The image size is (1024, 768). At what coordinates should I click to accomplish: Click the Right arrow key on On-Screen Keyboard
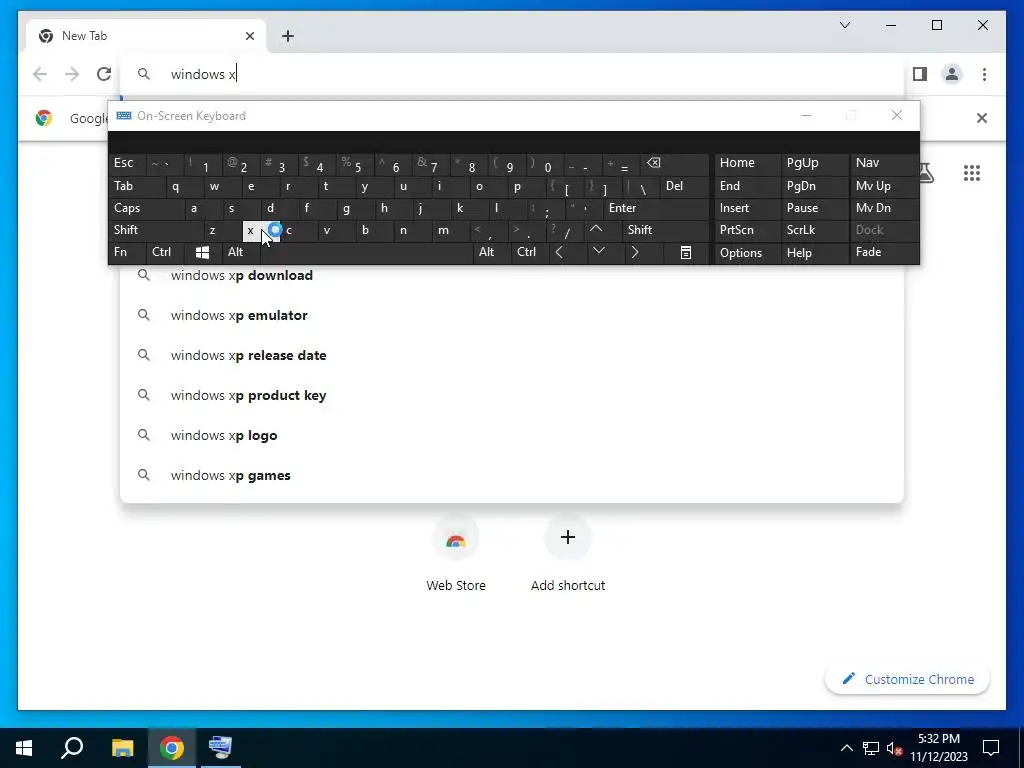click(x=635, y=252)
